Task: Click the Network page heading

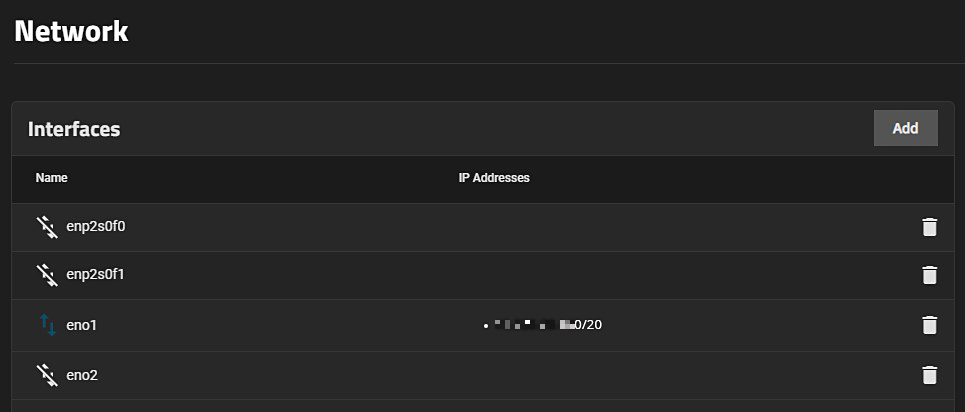Action: (x=71, y=31)
